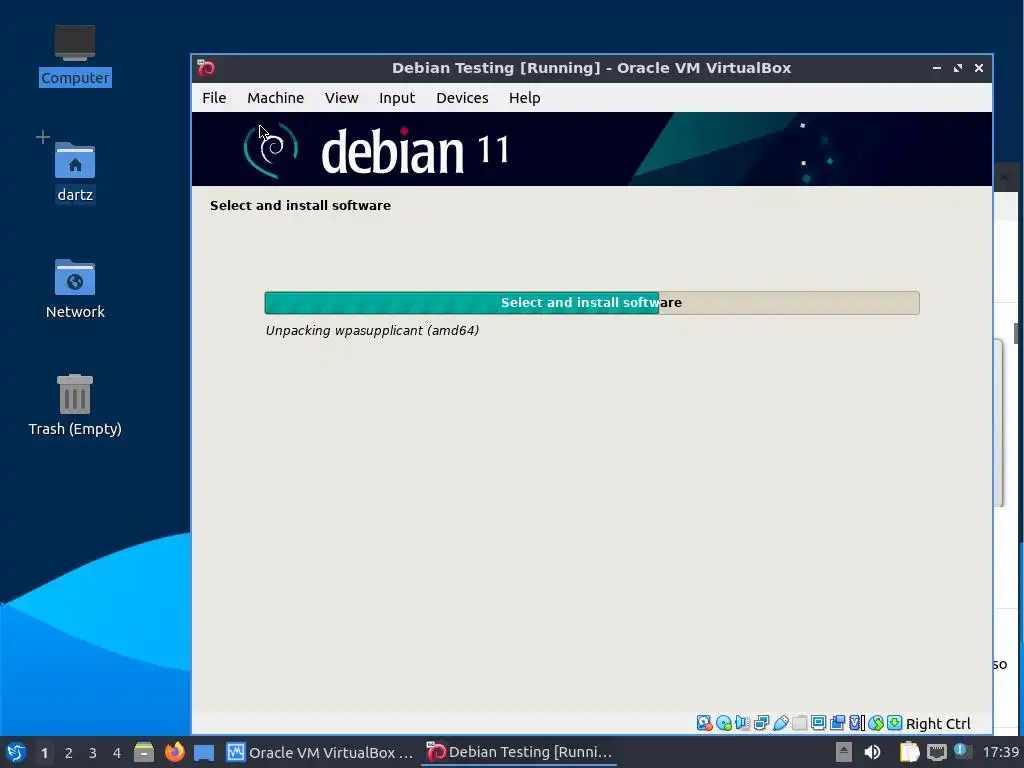Click the 17:39 clock in the taskbar

pyautogui.click(x=1000, y=752)
